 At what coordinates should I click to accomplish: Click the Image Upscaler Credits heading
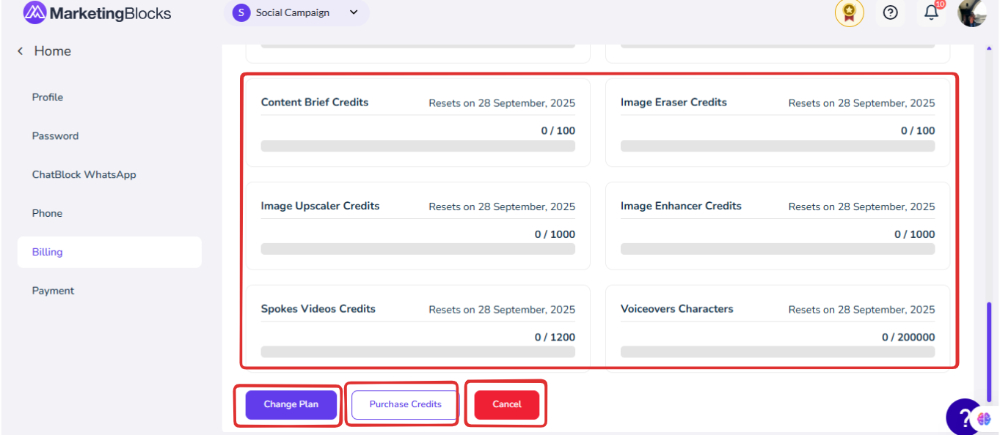(320, 206)
